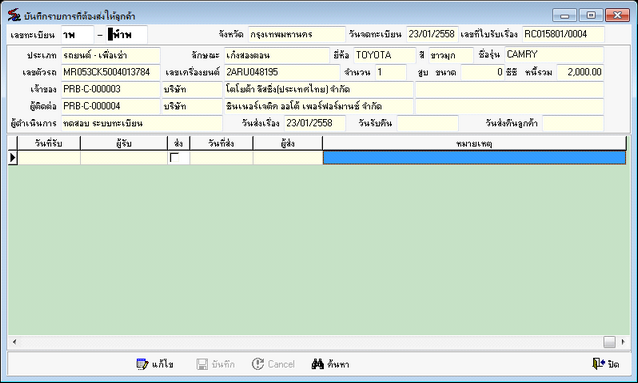Click contact code PRB-C-000004
Screen dimensions: 638x383
tap(111, 107)
